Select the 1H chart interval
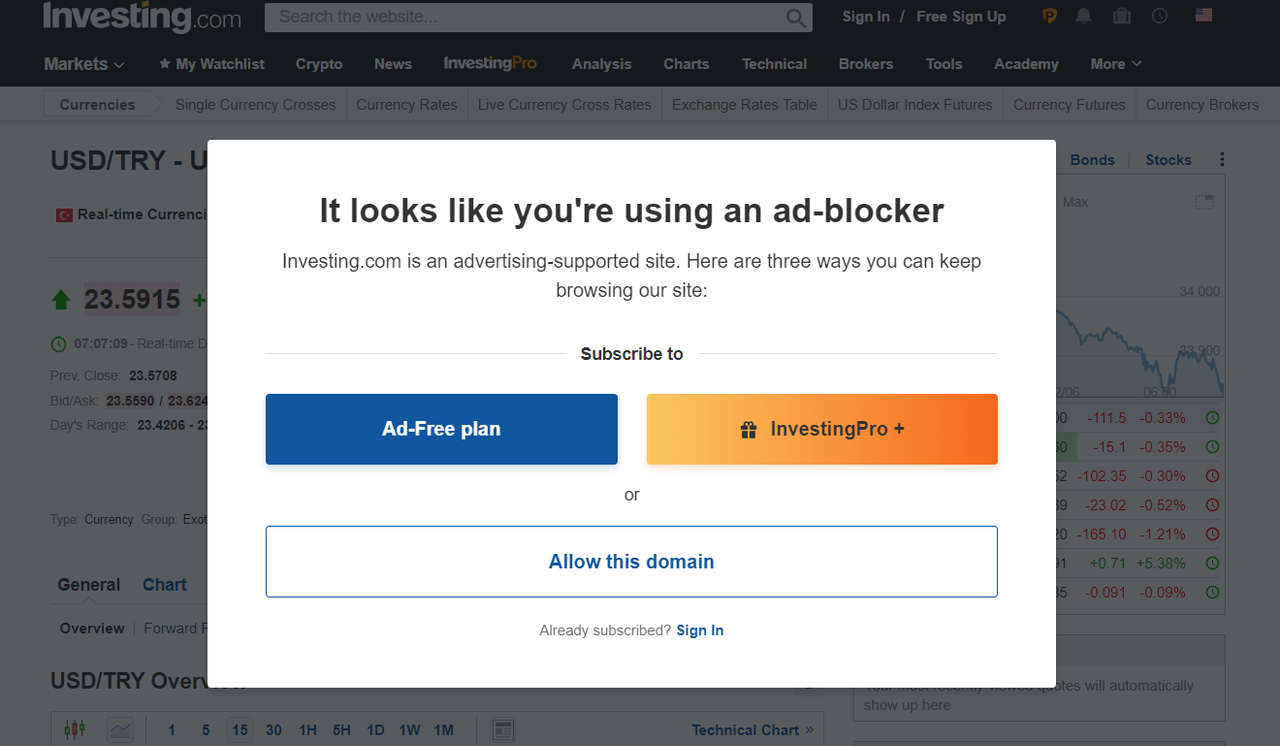Viewport: 1280px width, 746px height. [308, 730]
